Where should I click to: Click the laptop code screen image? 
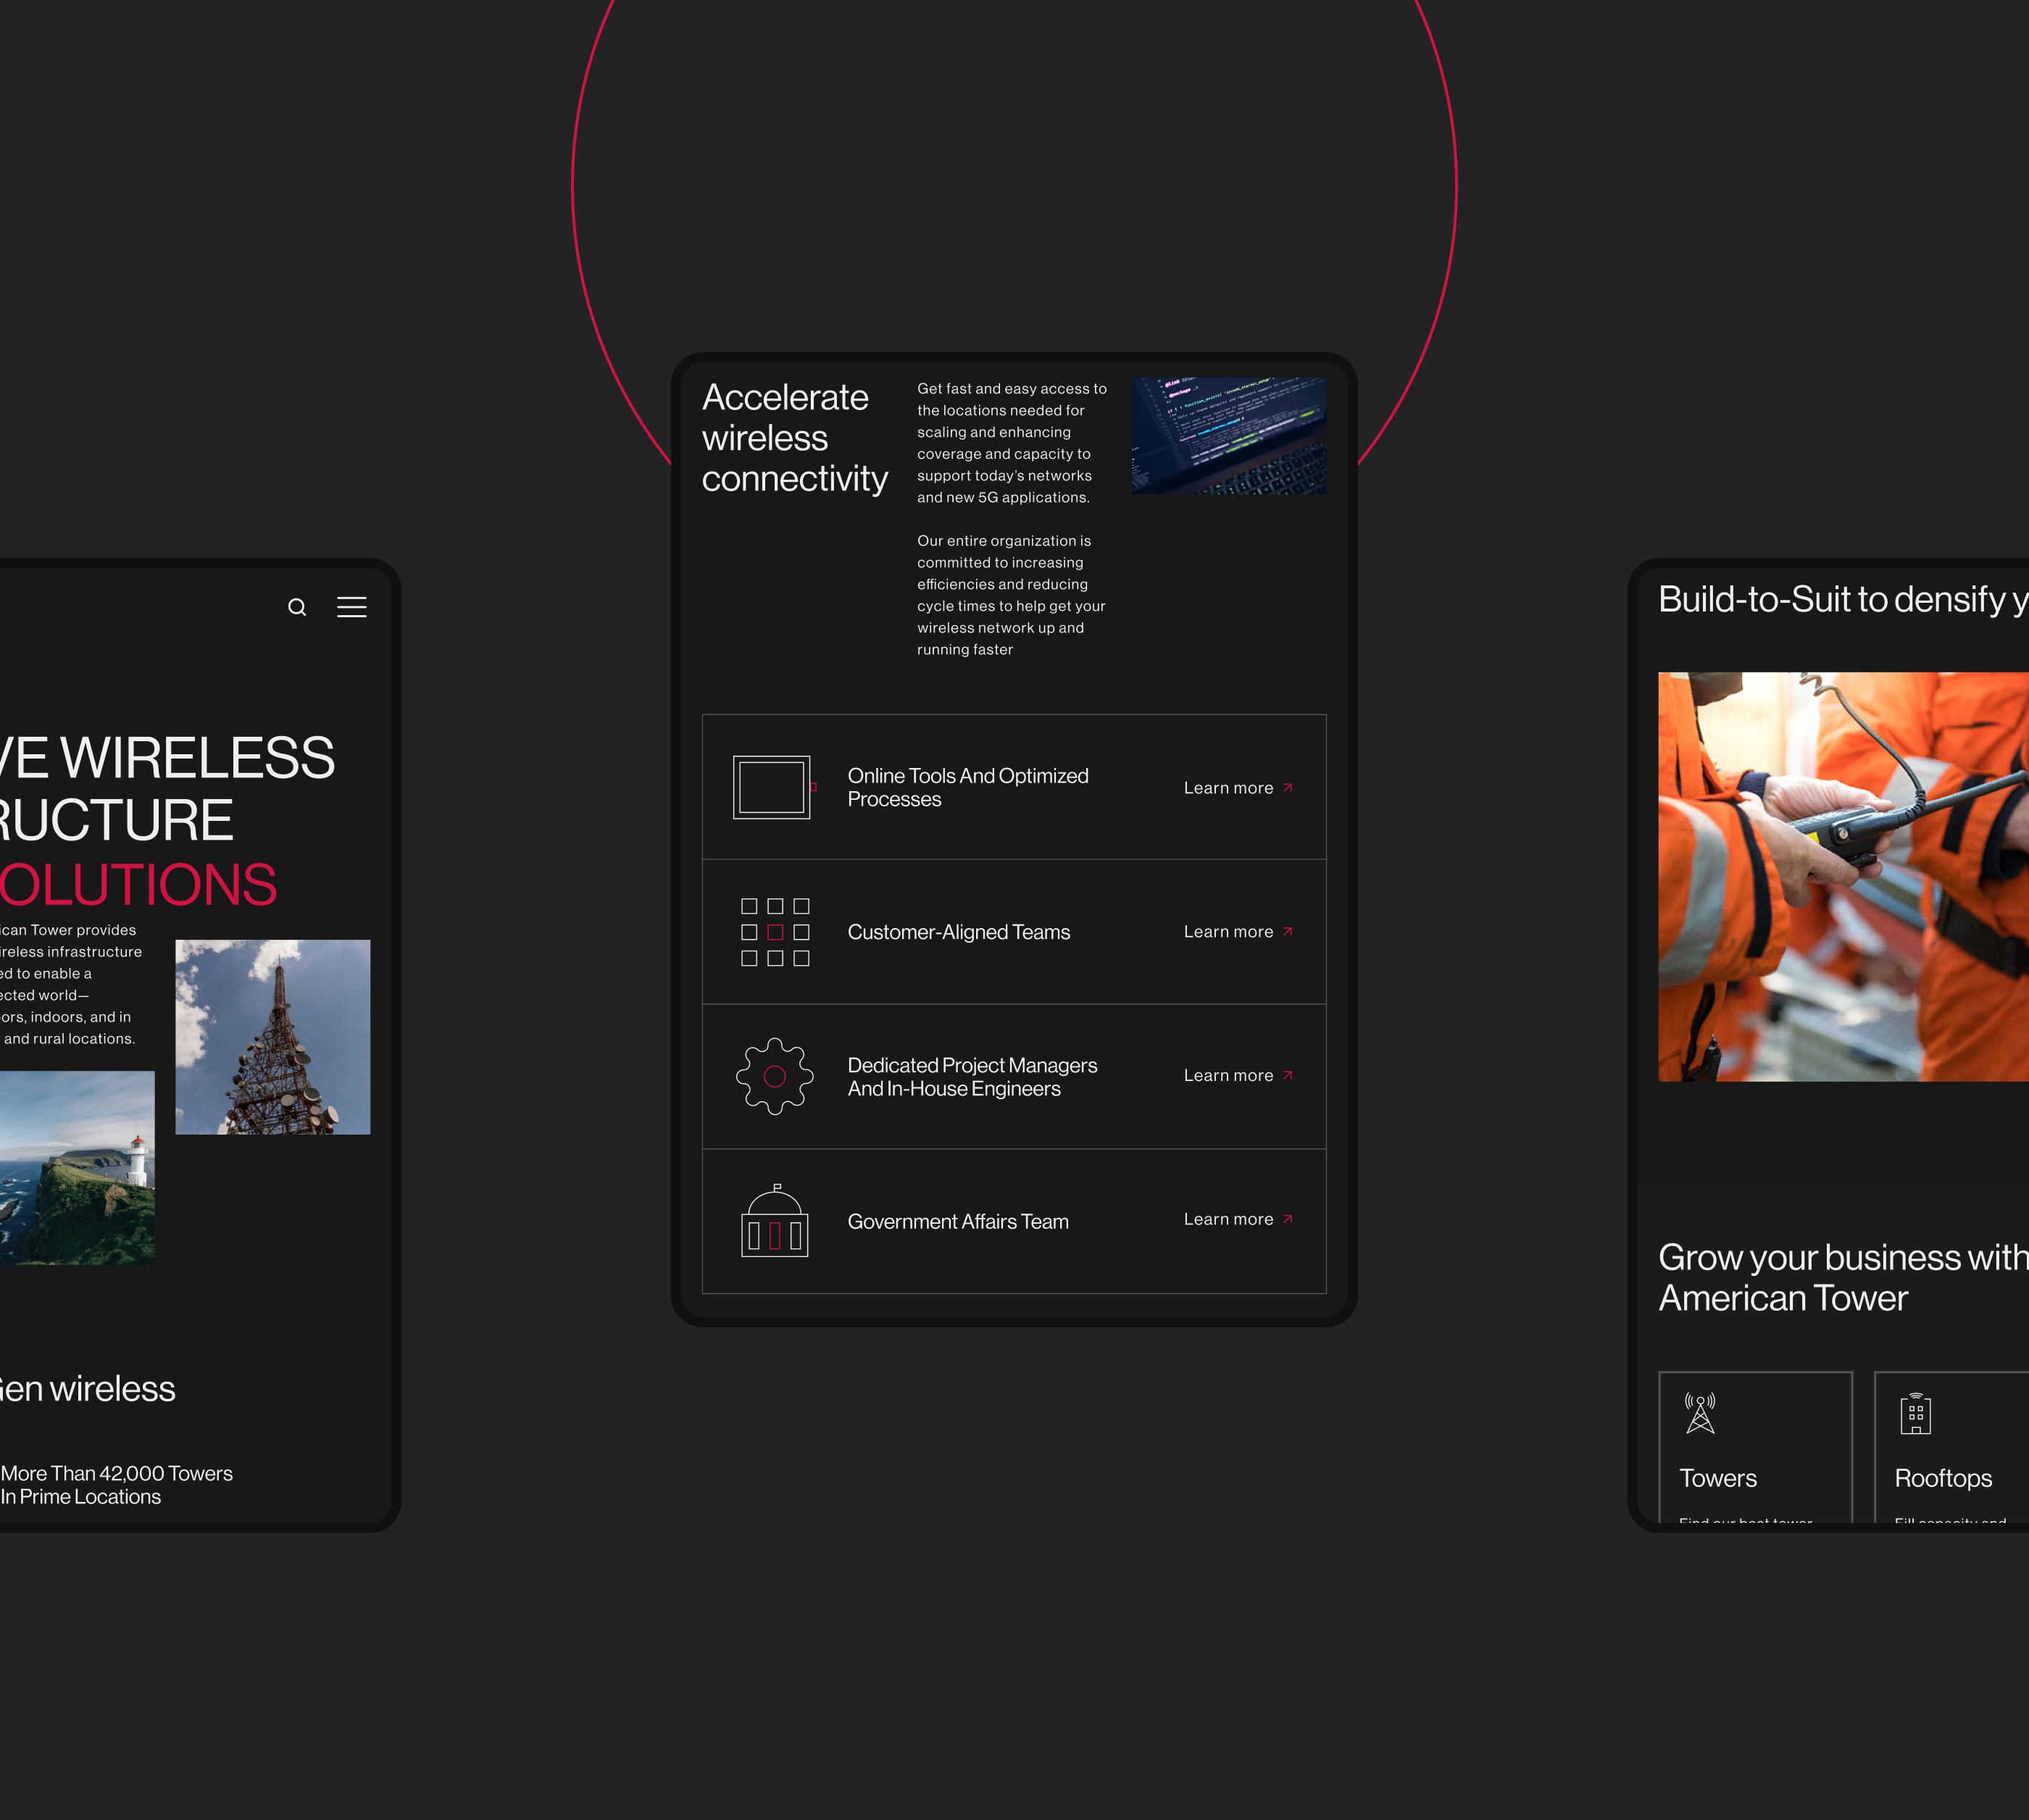pyautogui.click(x=1229, y=436)
